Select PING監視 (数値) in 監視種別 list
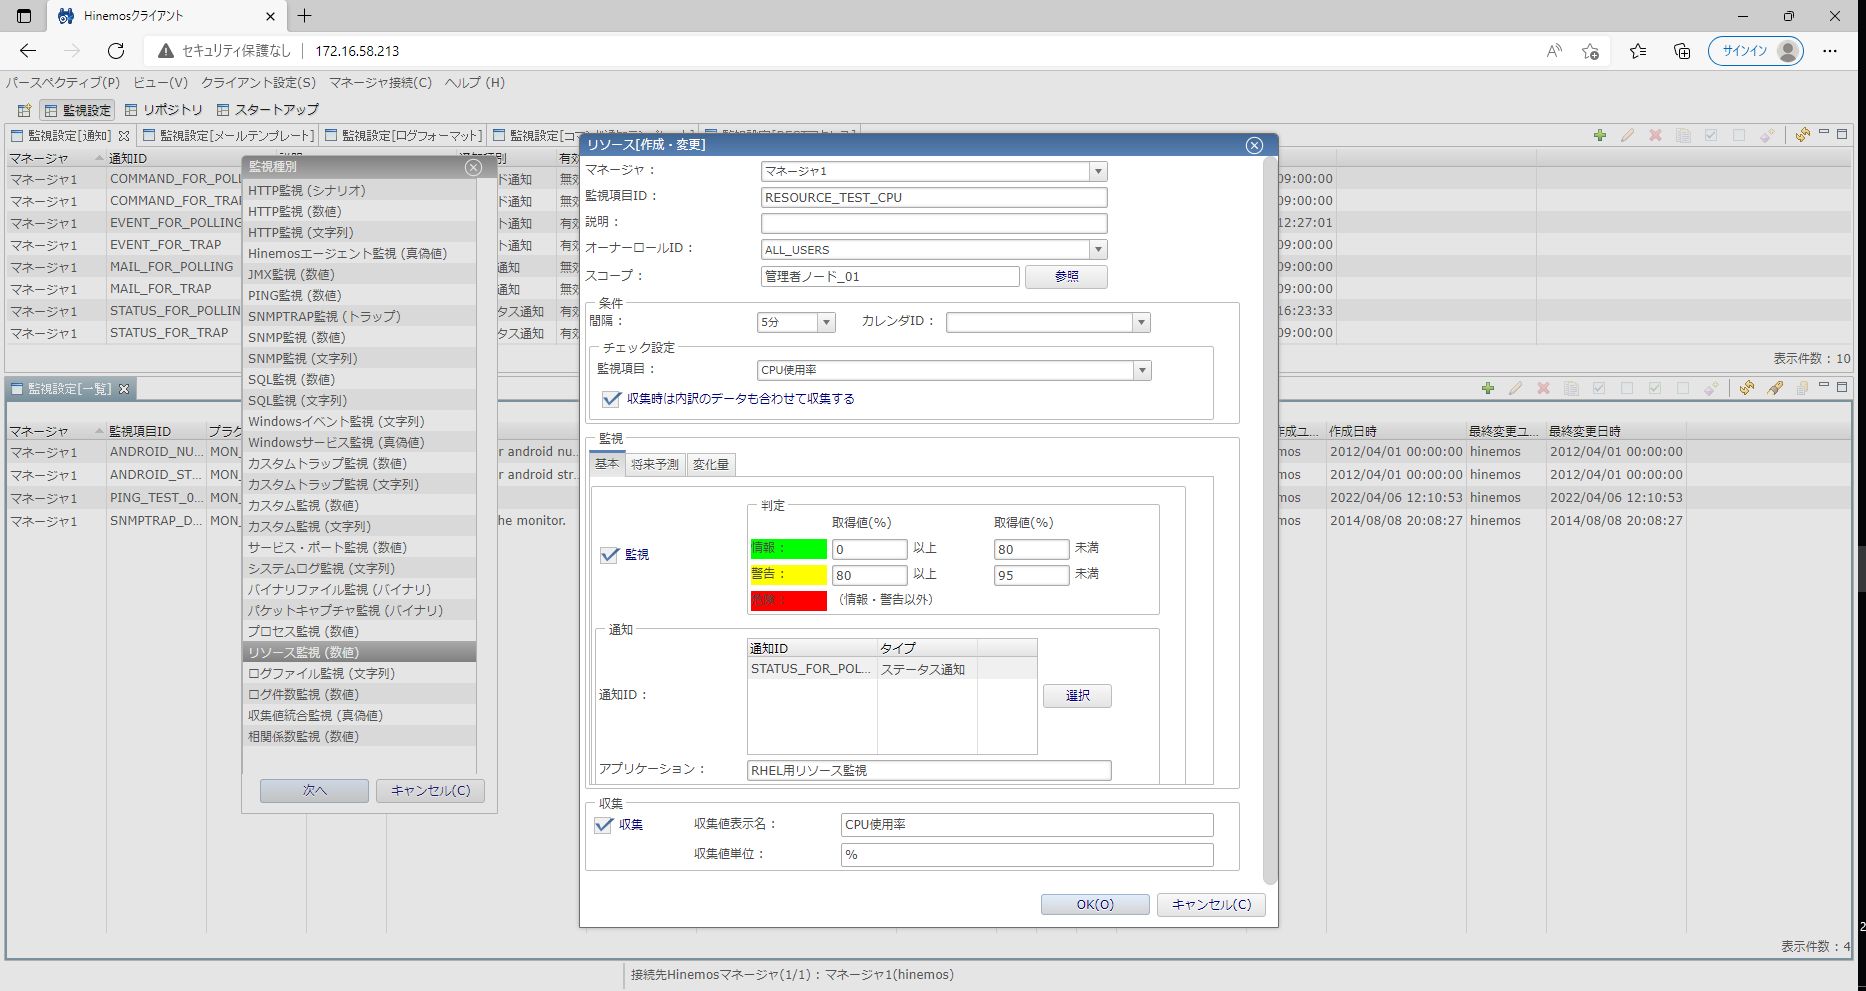 pos(360,296)
